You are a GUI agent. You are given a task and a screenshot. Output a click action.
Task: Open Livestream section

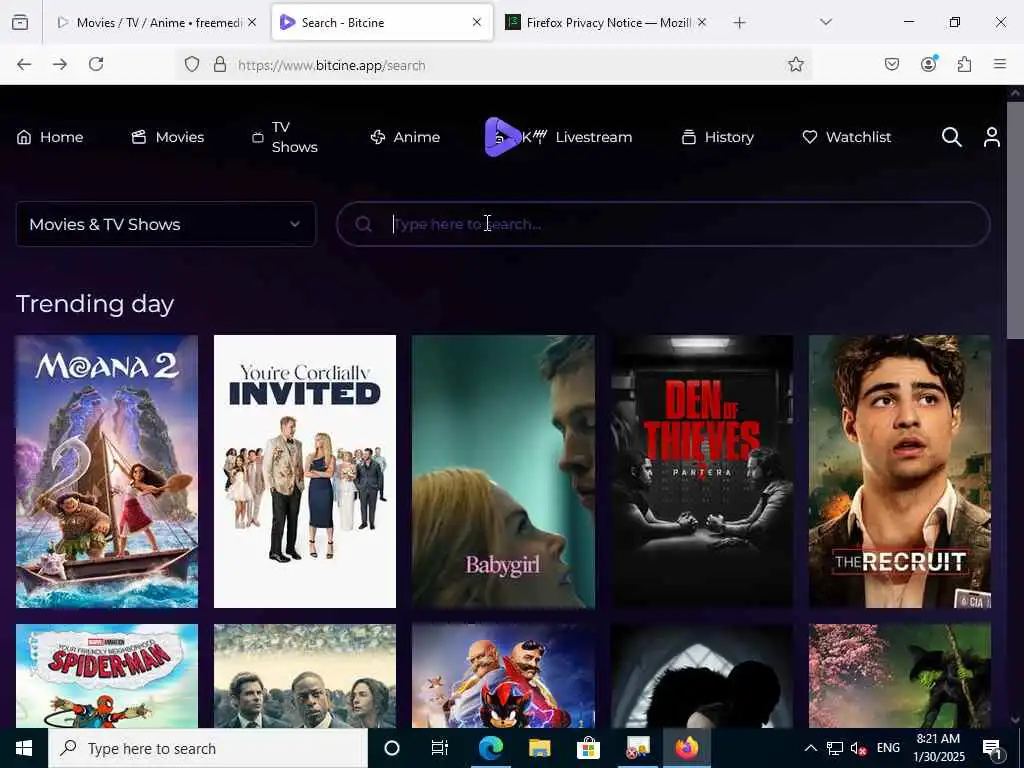point(593,137)
